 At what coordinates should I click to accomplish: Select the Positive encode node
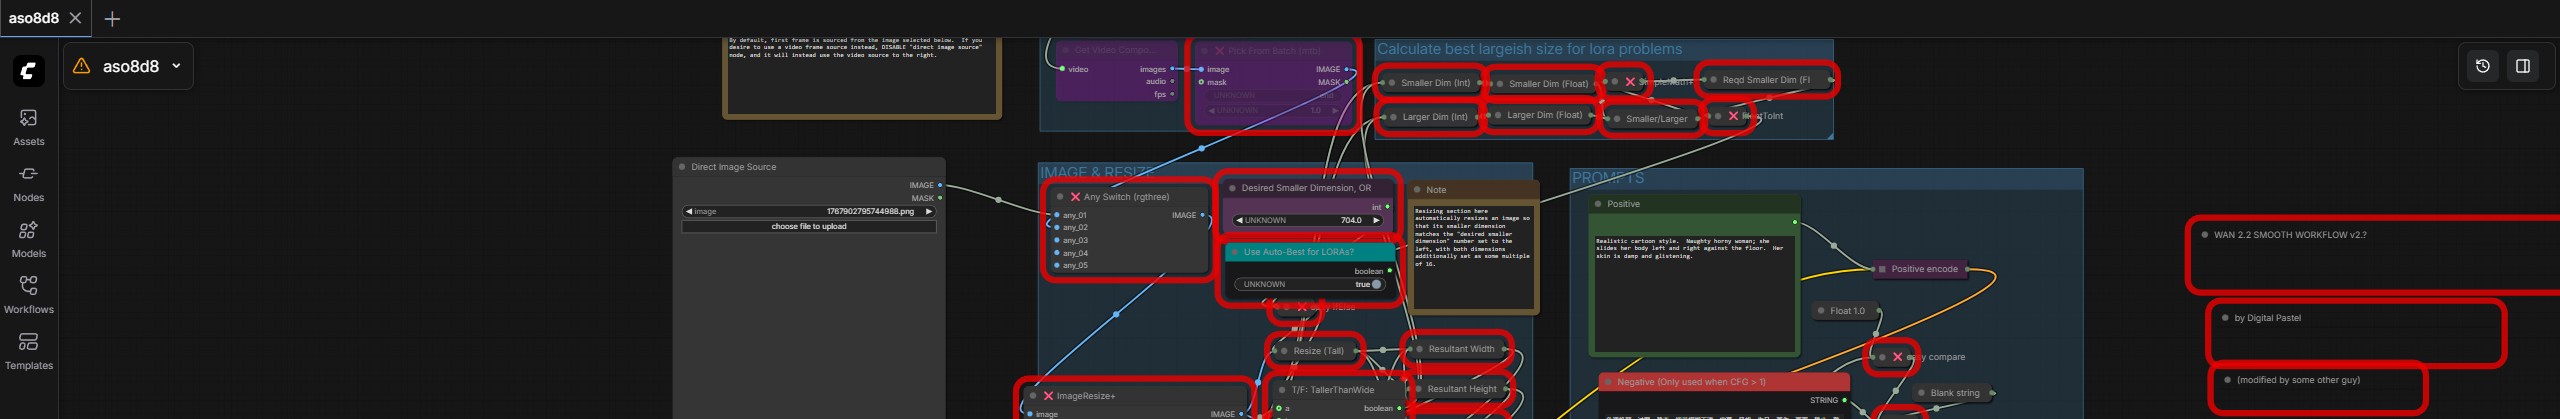[x=1922, y=269]
